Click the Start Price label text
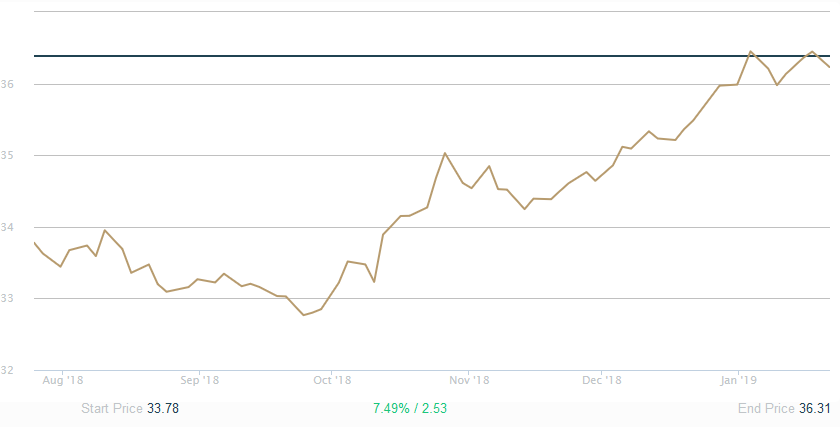Image resolution: width=840 pixels, height=427 pixels. click(x=111, y=409)
